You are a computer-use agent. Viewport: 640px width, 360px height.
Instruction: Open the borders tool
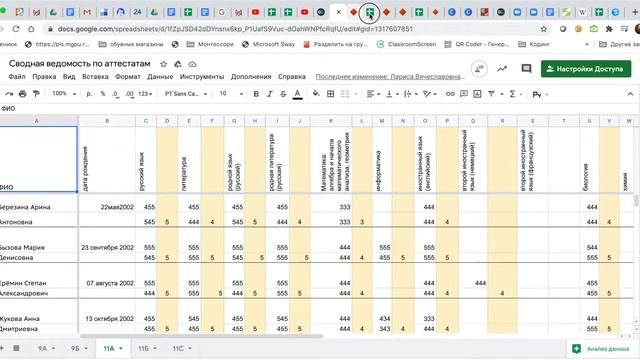(x=331, y=94)
